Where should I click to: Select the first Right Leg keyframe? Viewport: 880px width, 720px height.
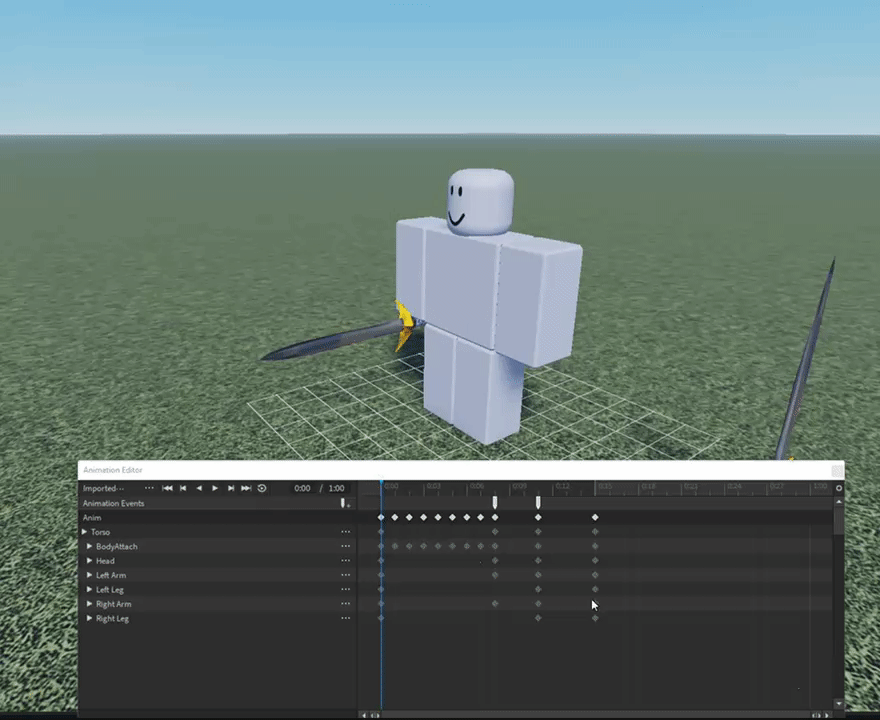(381, 618)
